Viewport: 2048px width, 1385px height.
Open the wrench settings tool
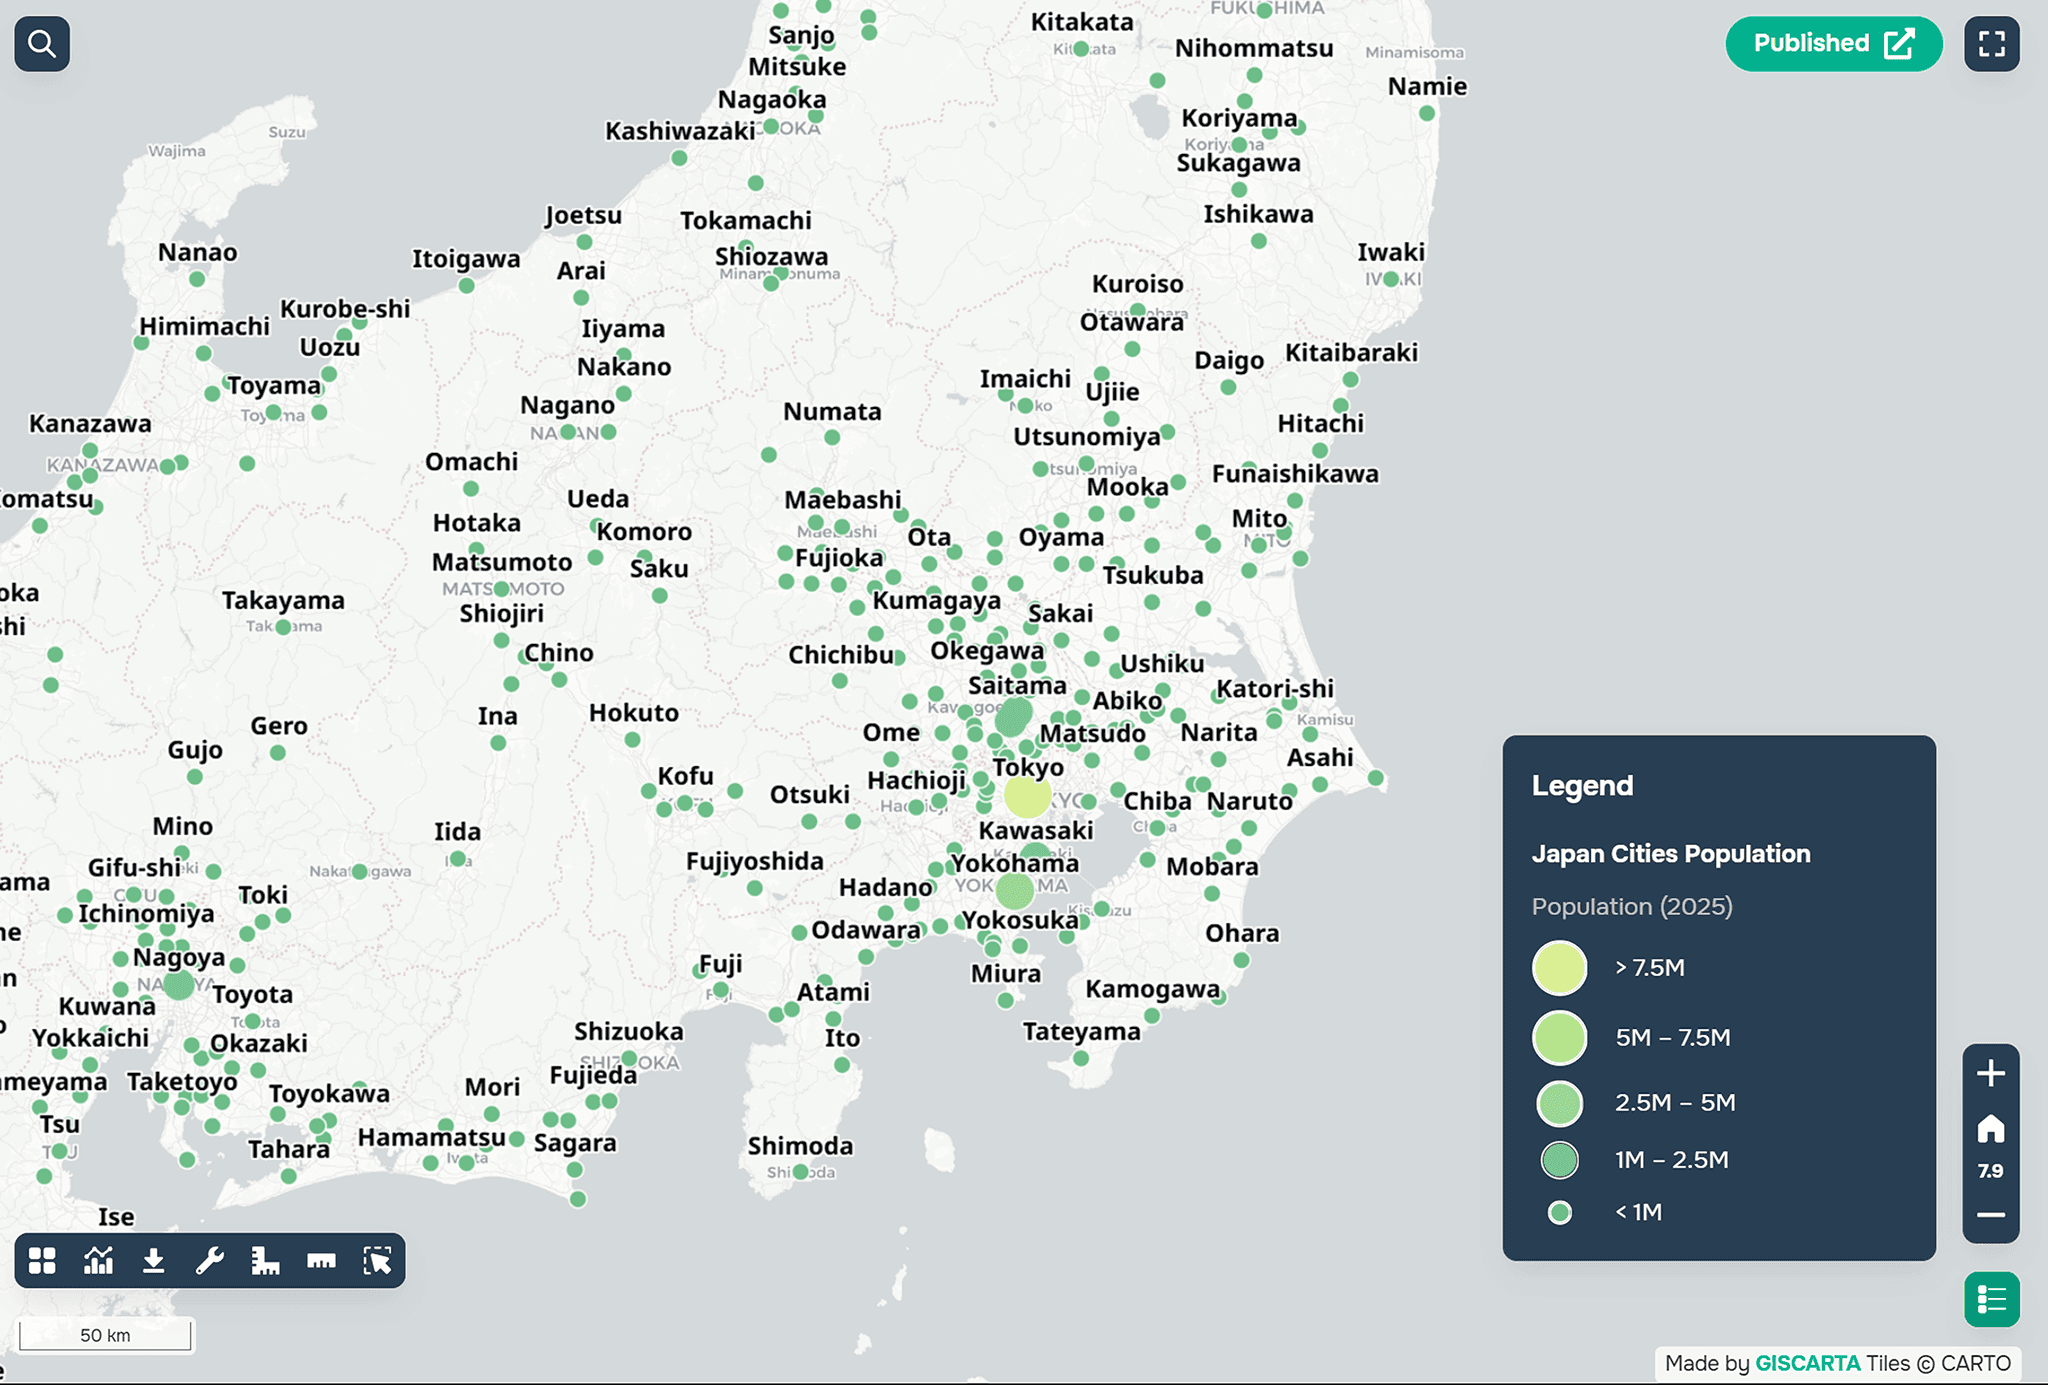pyautogui.click(x=209, y=1261)
